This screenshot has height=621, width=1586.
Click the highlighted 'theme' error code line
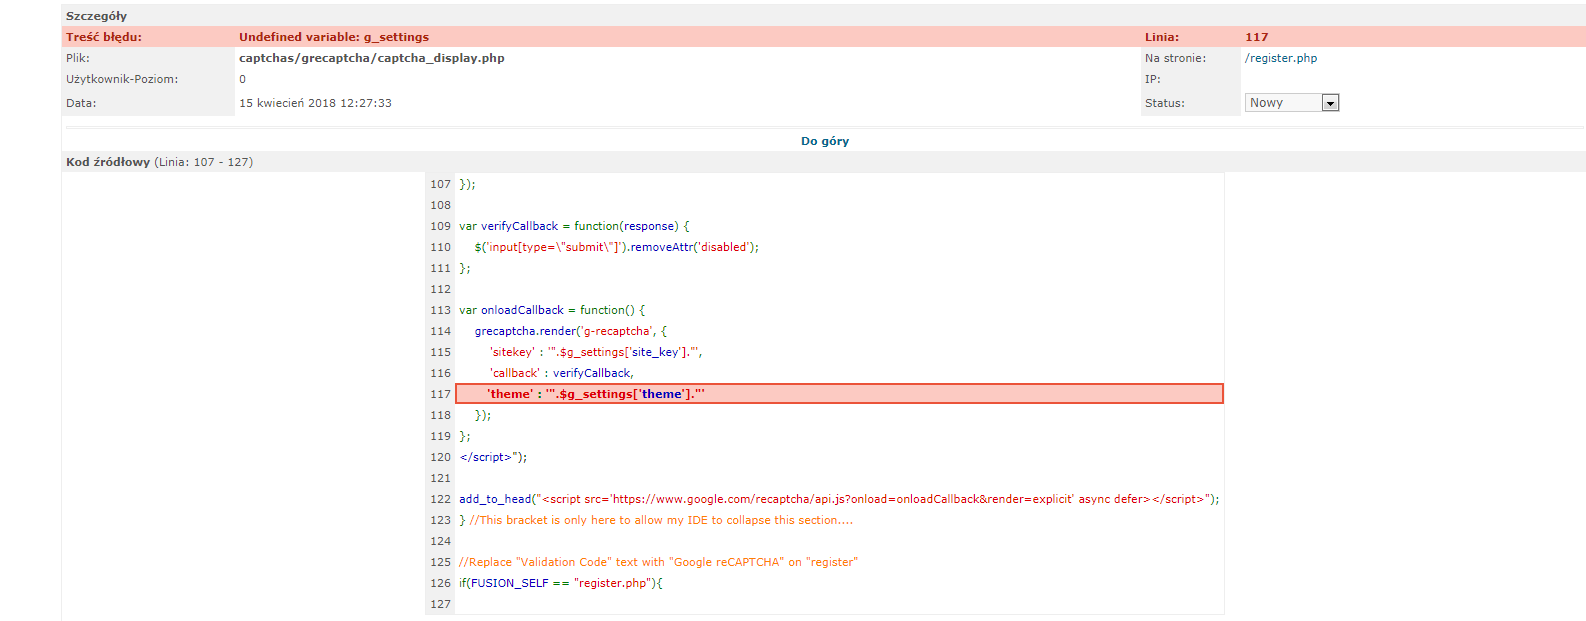pos(839,394)
